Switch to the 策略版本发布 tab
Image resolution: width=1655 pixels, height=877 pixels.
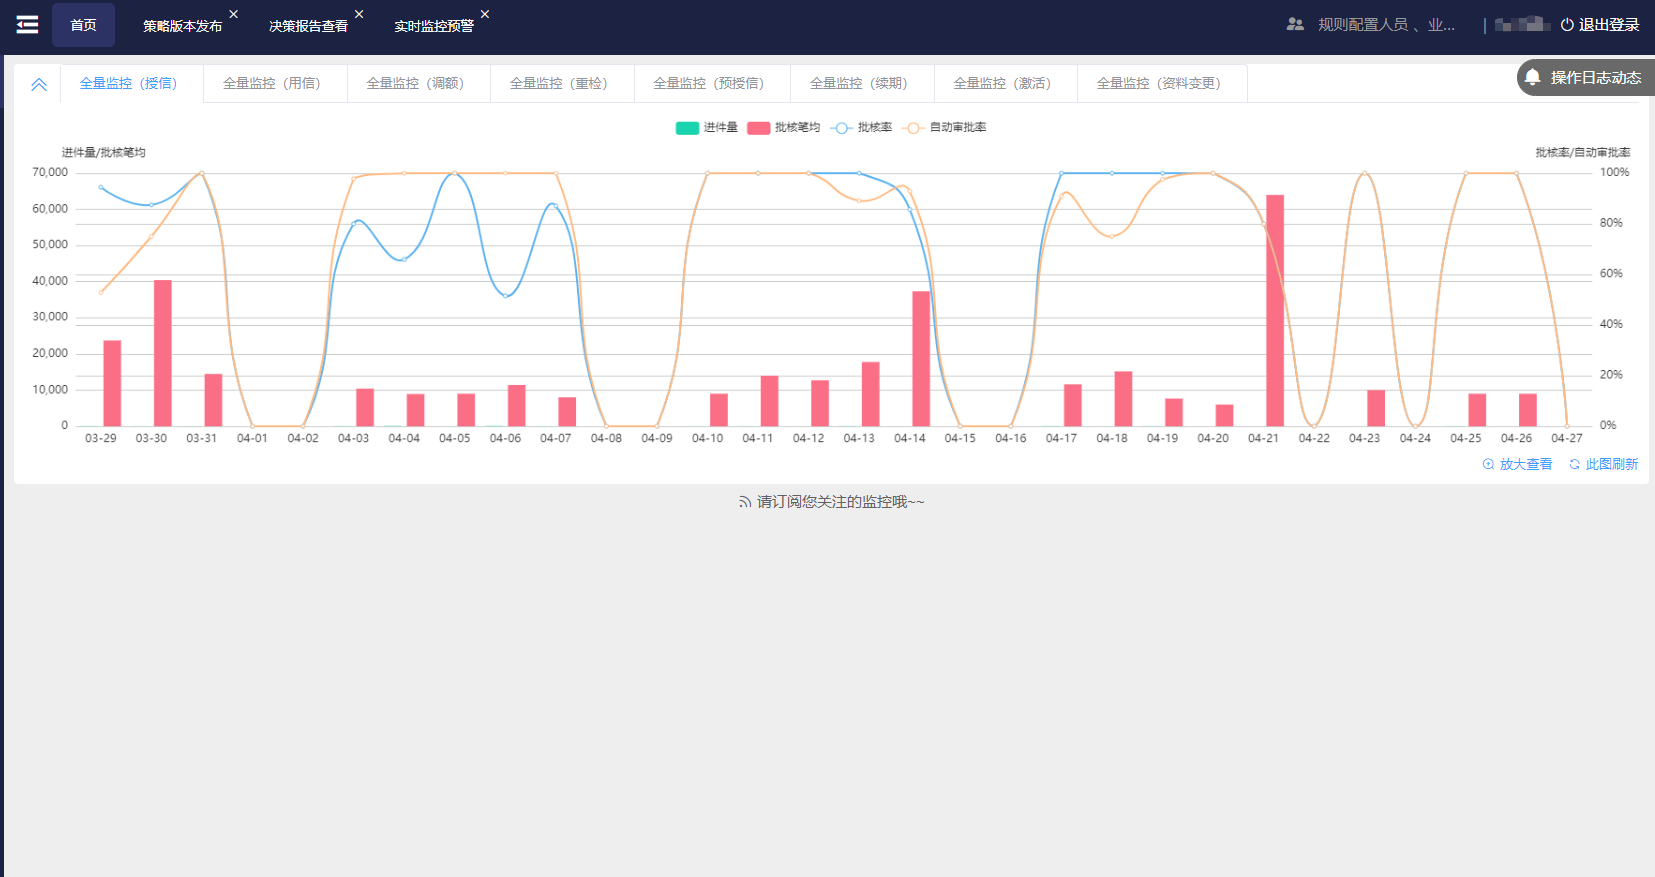(182, 26)
